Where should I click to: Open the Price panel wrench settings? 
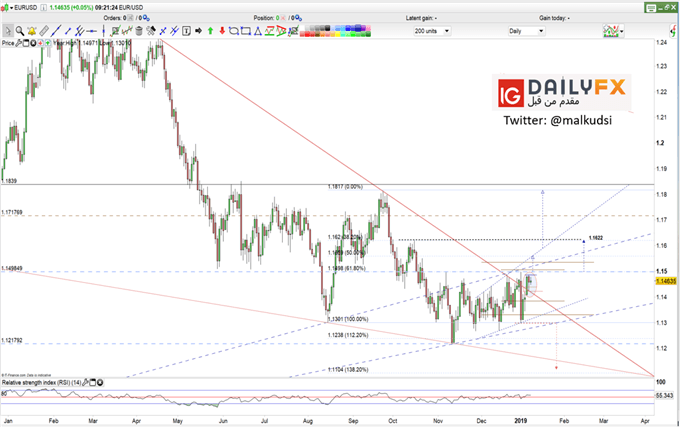click(19, 43)
